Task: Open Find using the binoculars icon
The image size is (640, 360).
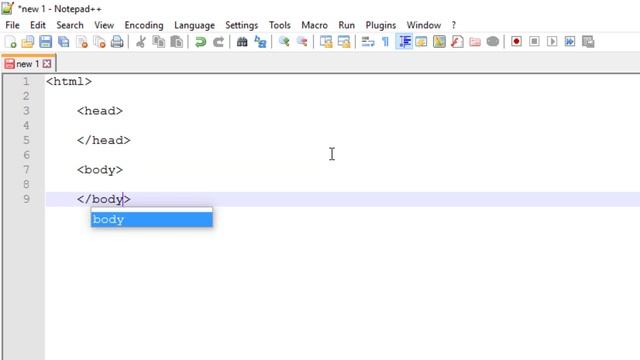Action: (242, 42)
